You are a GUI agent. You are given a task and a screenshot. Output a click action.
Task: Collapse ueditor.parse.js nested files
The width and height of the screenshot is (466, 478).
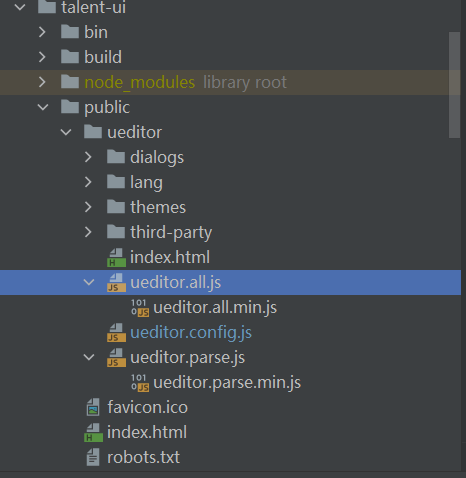89,357
